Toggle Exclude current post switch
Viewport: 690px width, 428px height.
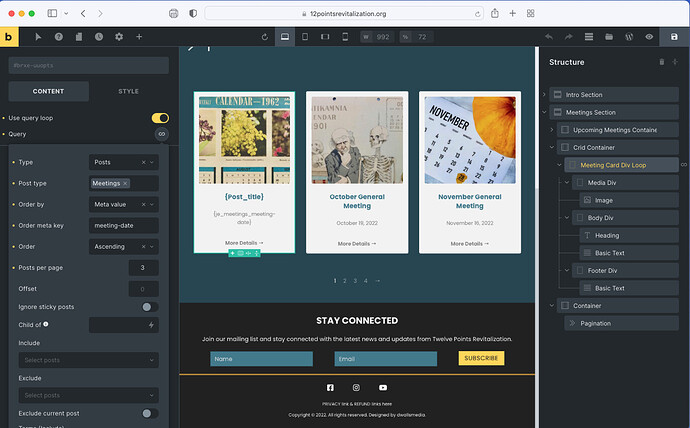(150, 413)
